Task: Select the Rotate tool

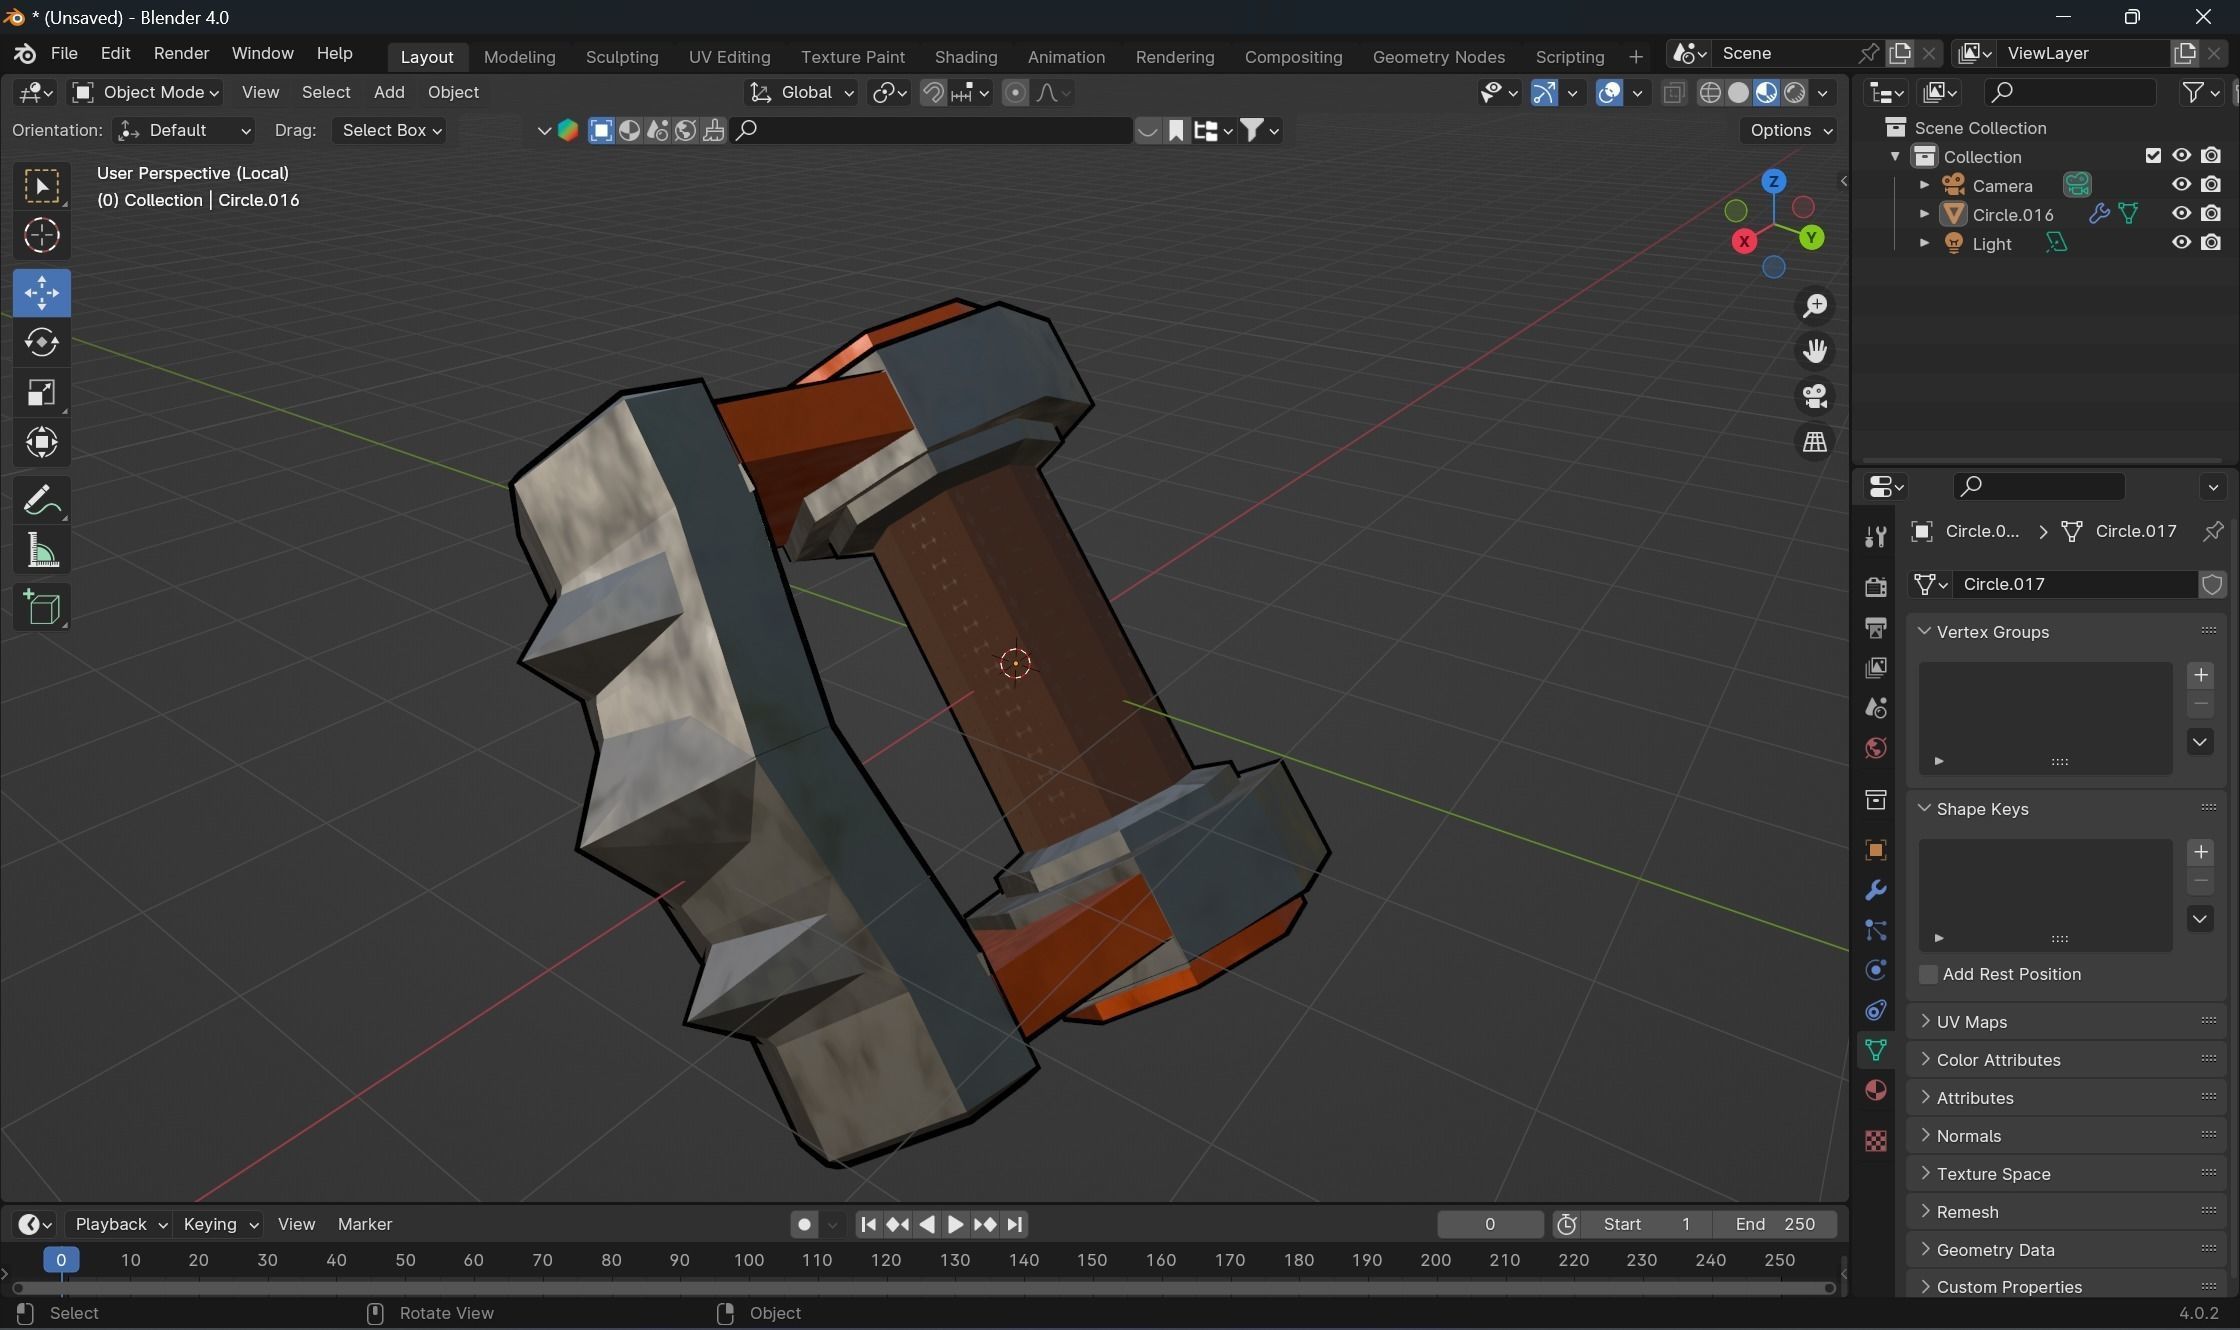Action: 42,342
